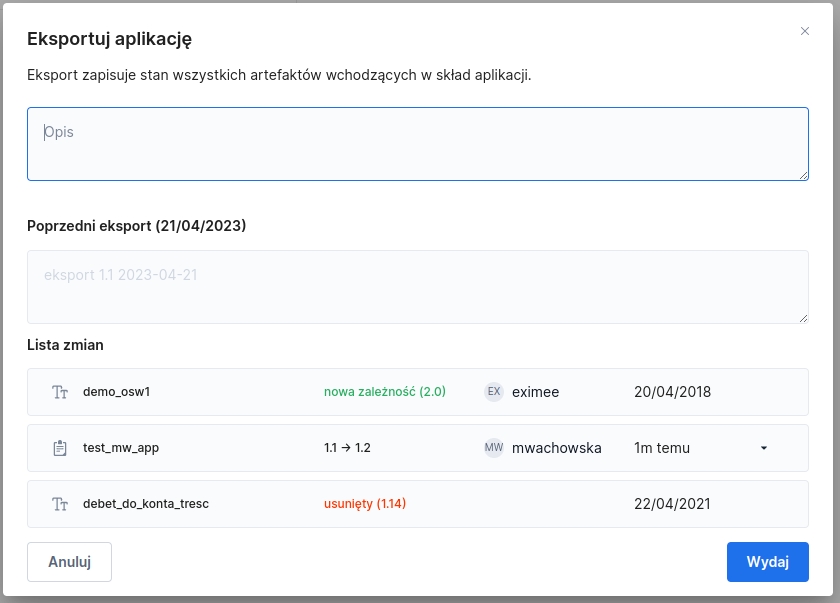The image size is (840, 603).
Task: Focus the Opis description text area
Action: pyautogui.click(x=417, y=144)
